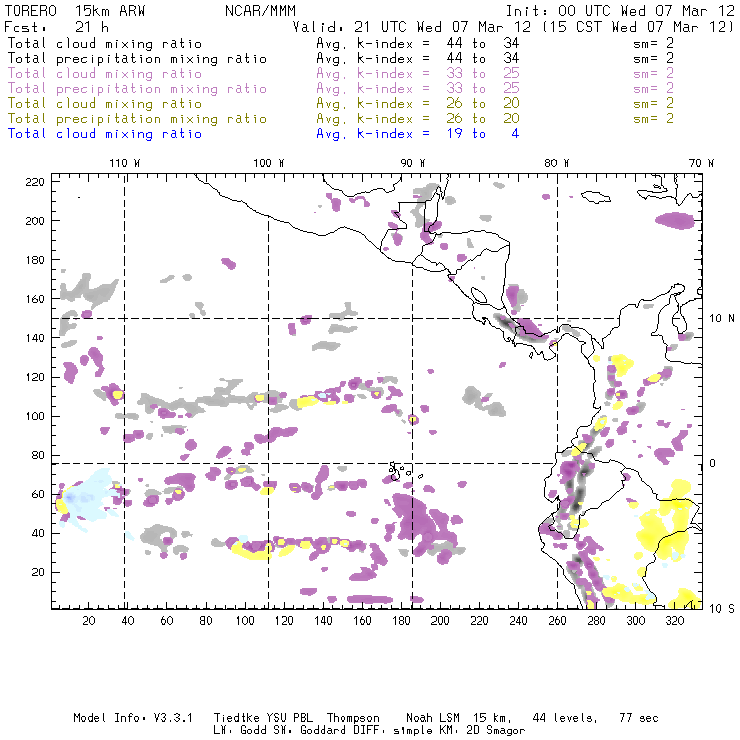Click the y-axis tick label '200'
Image resolution: width=740 pixels, height=740 pixels.
35,221
